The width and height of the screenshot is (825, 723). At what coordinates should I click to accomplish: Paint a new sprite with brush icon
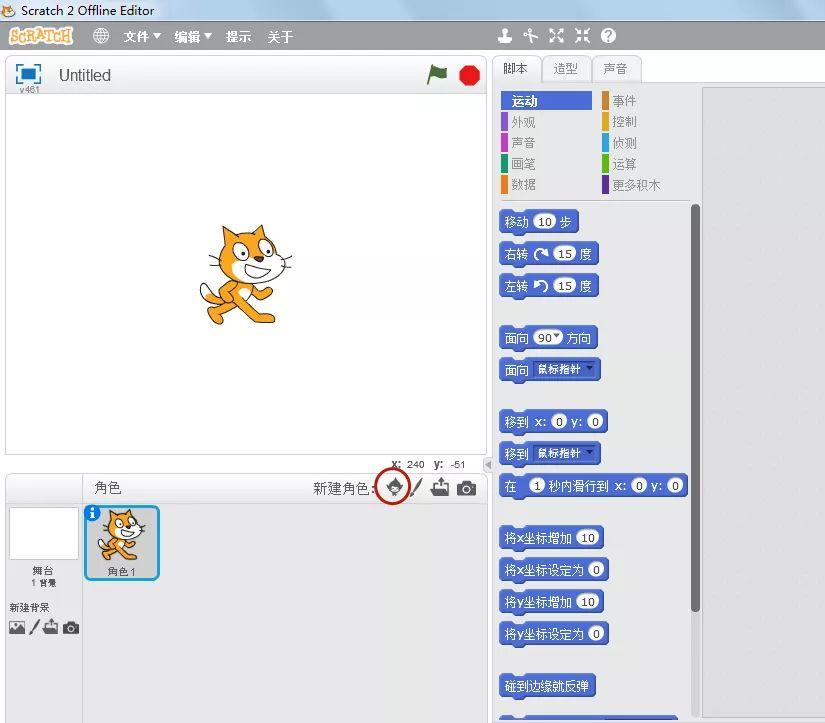pyautogui.click(x=417, y=488)
